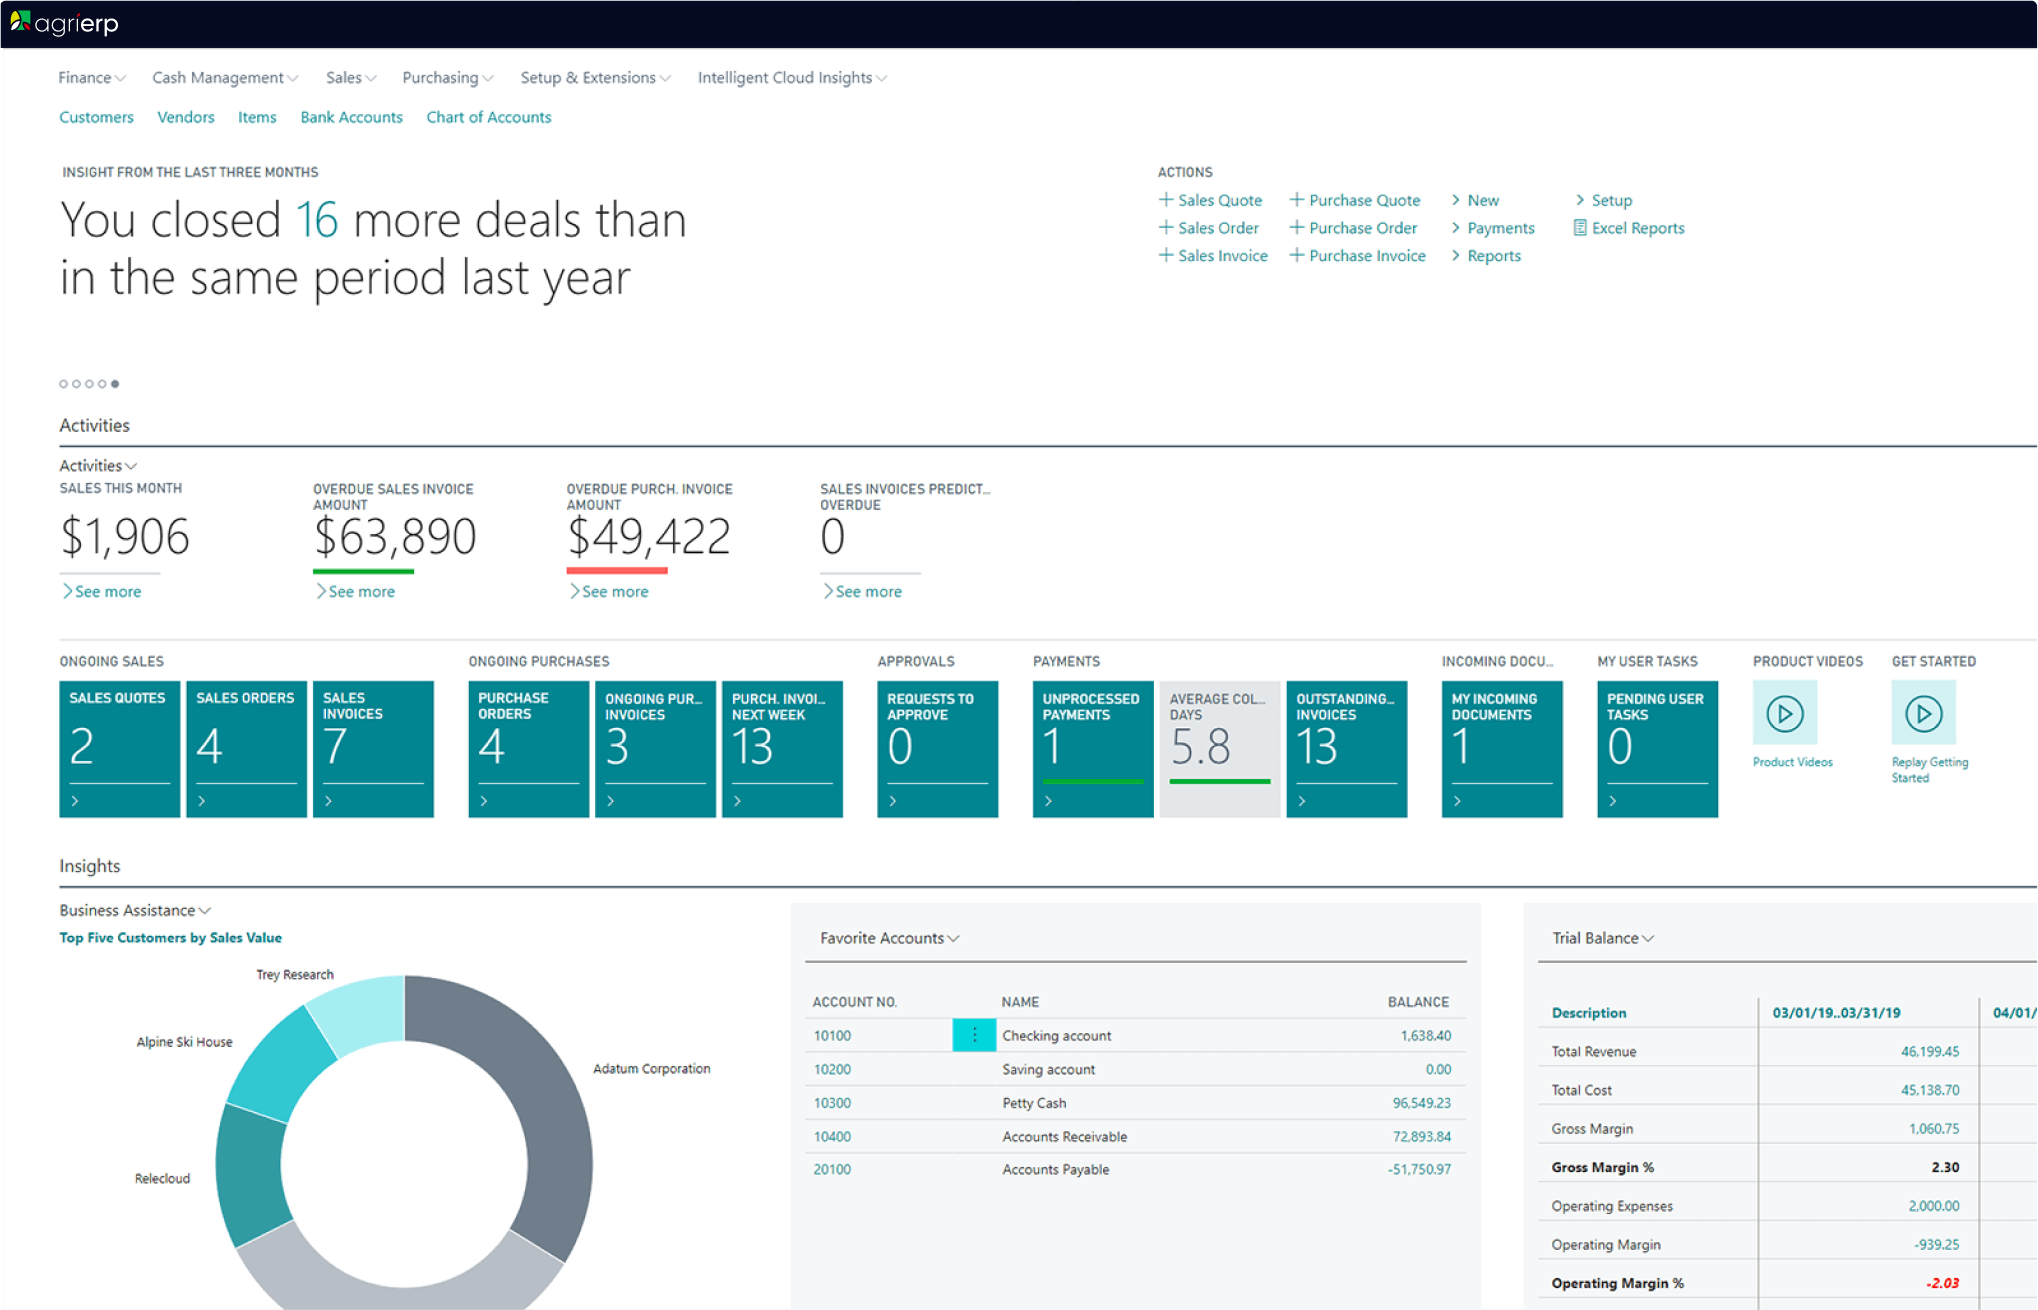Open the three-dot menu on Checking account row
This screenshot has height=1310, width=2038.
click(974, 1035)
